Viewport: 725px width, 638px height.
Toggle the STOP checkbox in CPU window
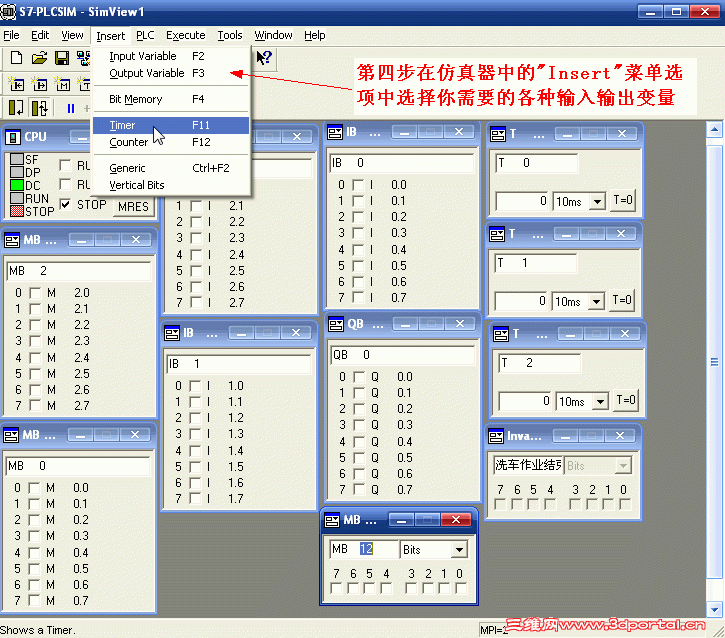(66, 204)
